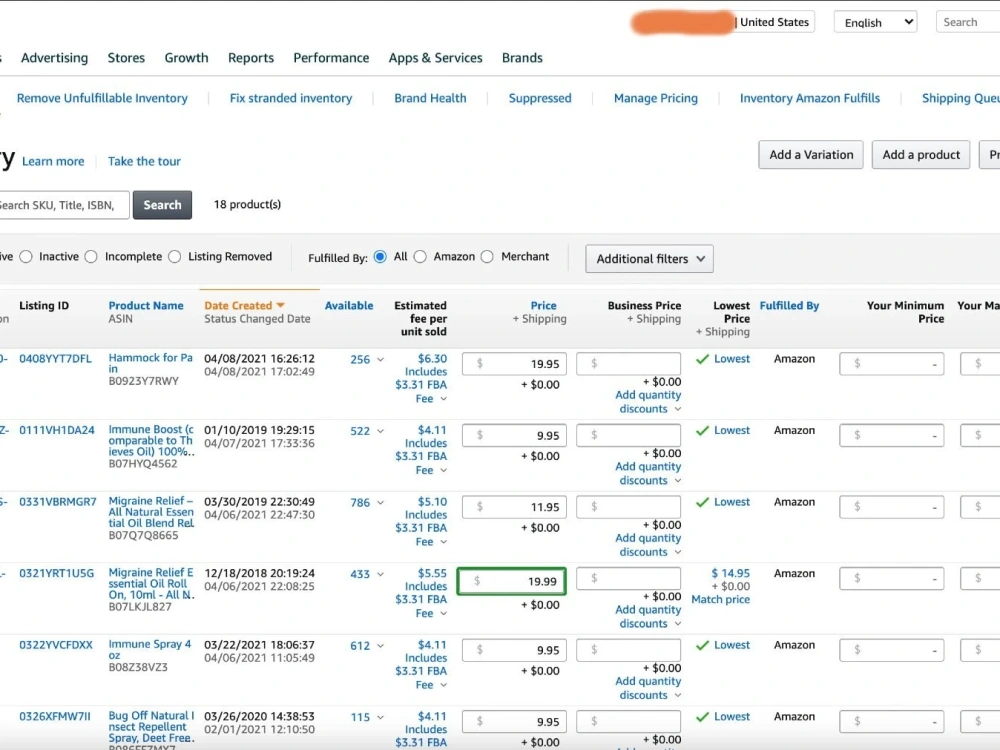Viewport: 1000px width, 750px height.
Task: Sort by Fulfilled By column header
Action: pos(789,305)
